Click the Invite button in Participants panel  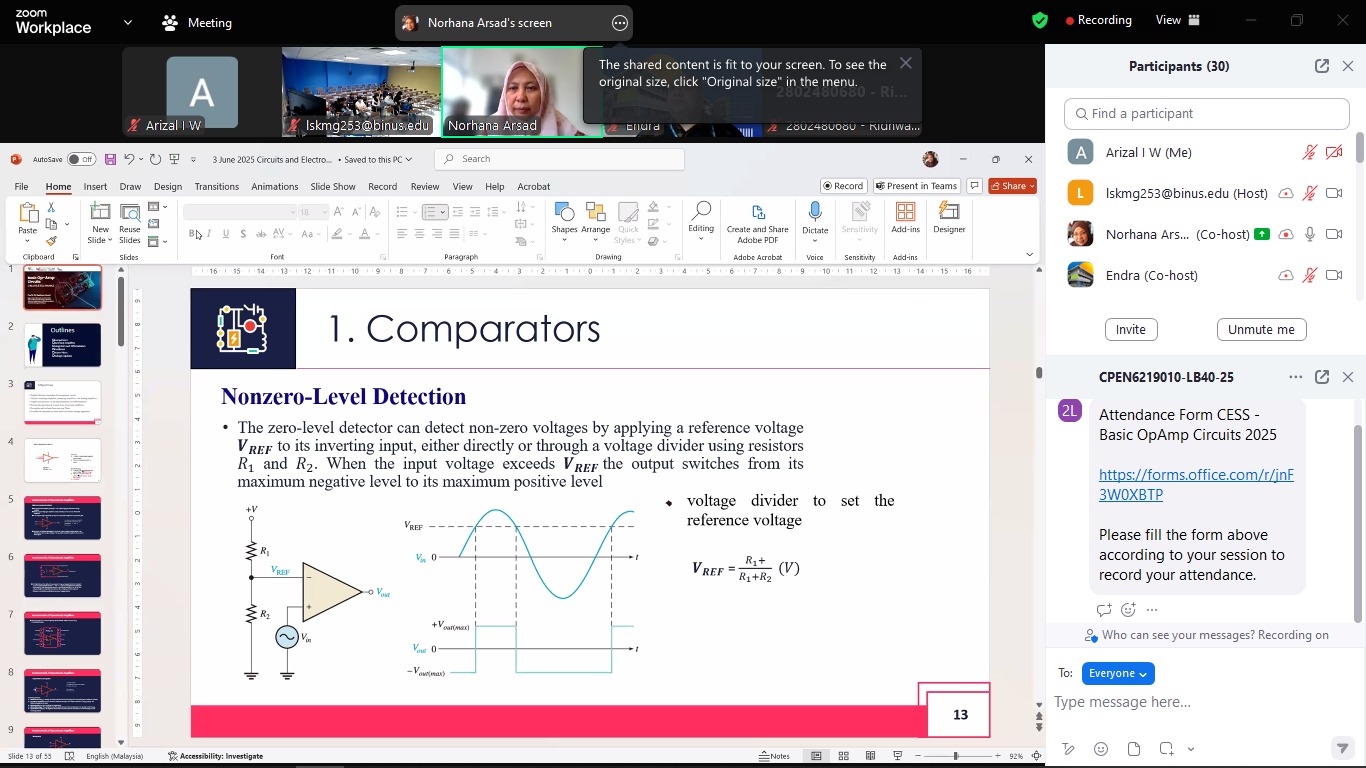point(1131,330)
